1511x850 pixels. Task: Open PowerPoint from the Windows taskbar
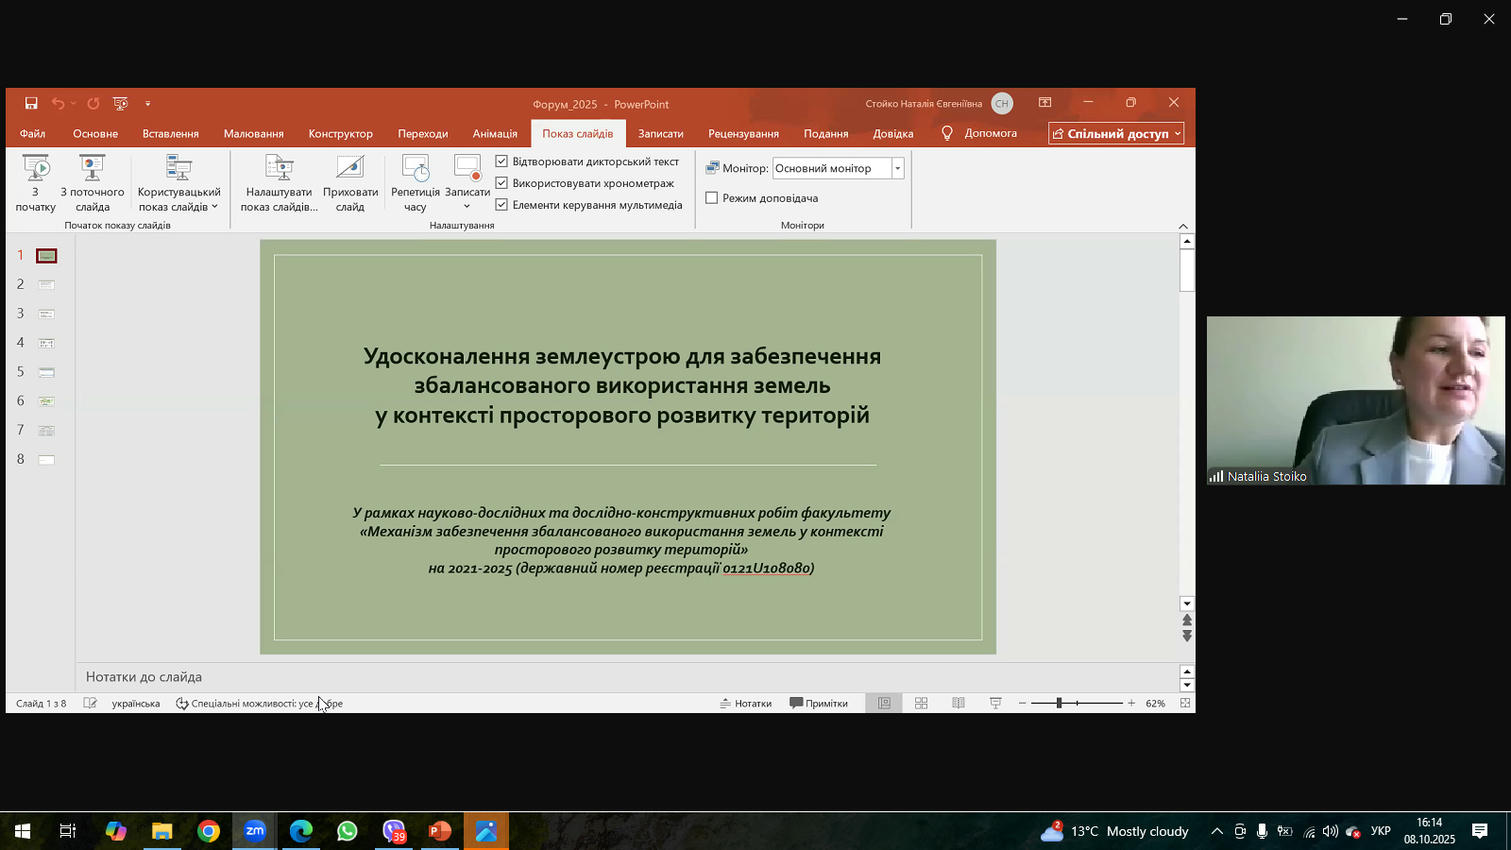439,831
